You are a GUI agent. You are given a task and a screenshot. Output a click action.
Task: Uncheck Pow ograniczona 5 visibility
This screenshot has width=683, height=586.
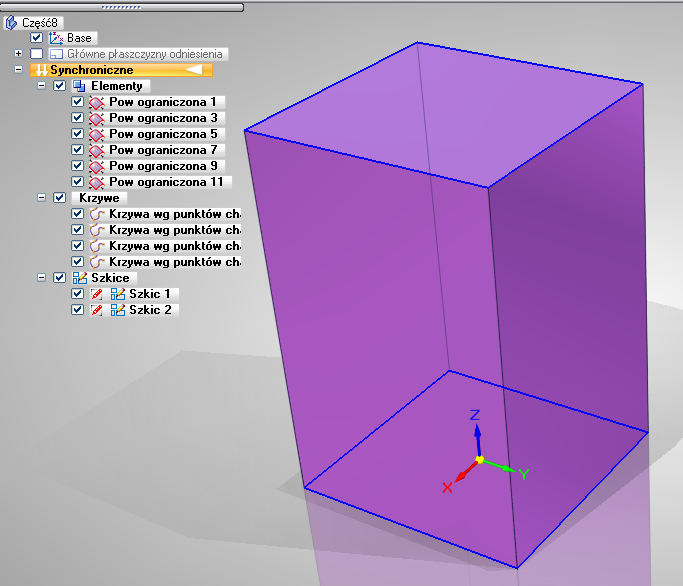78,133
